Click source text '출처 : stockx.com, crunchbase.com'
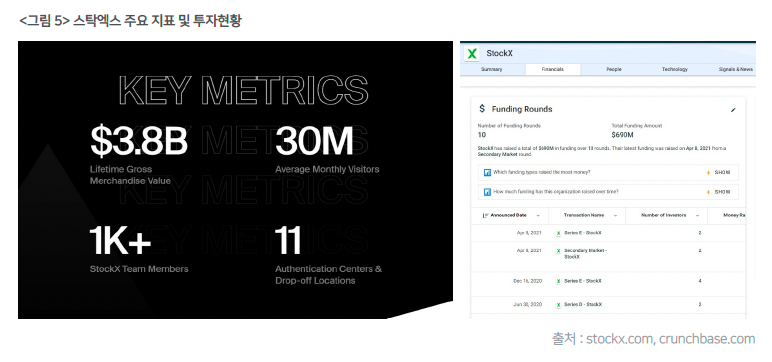The width and height of the screenshot is (772, 362). point(653,339)
